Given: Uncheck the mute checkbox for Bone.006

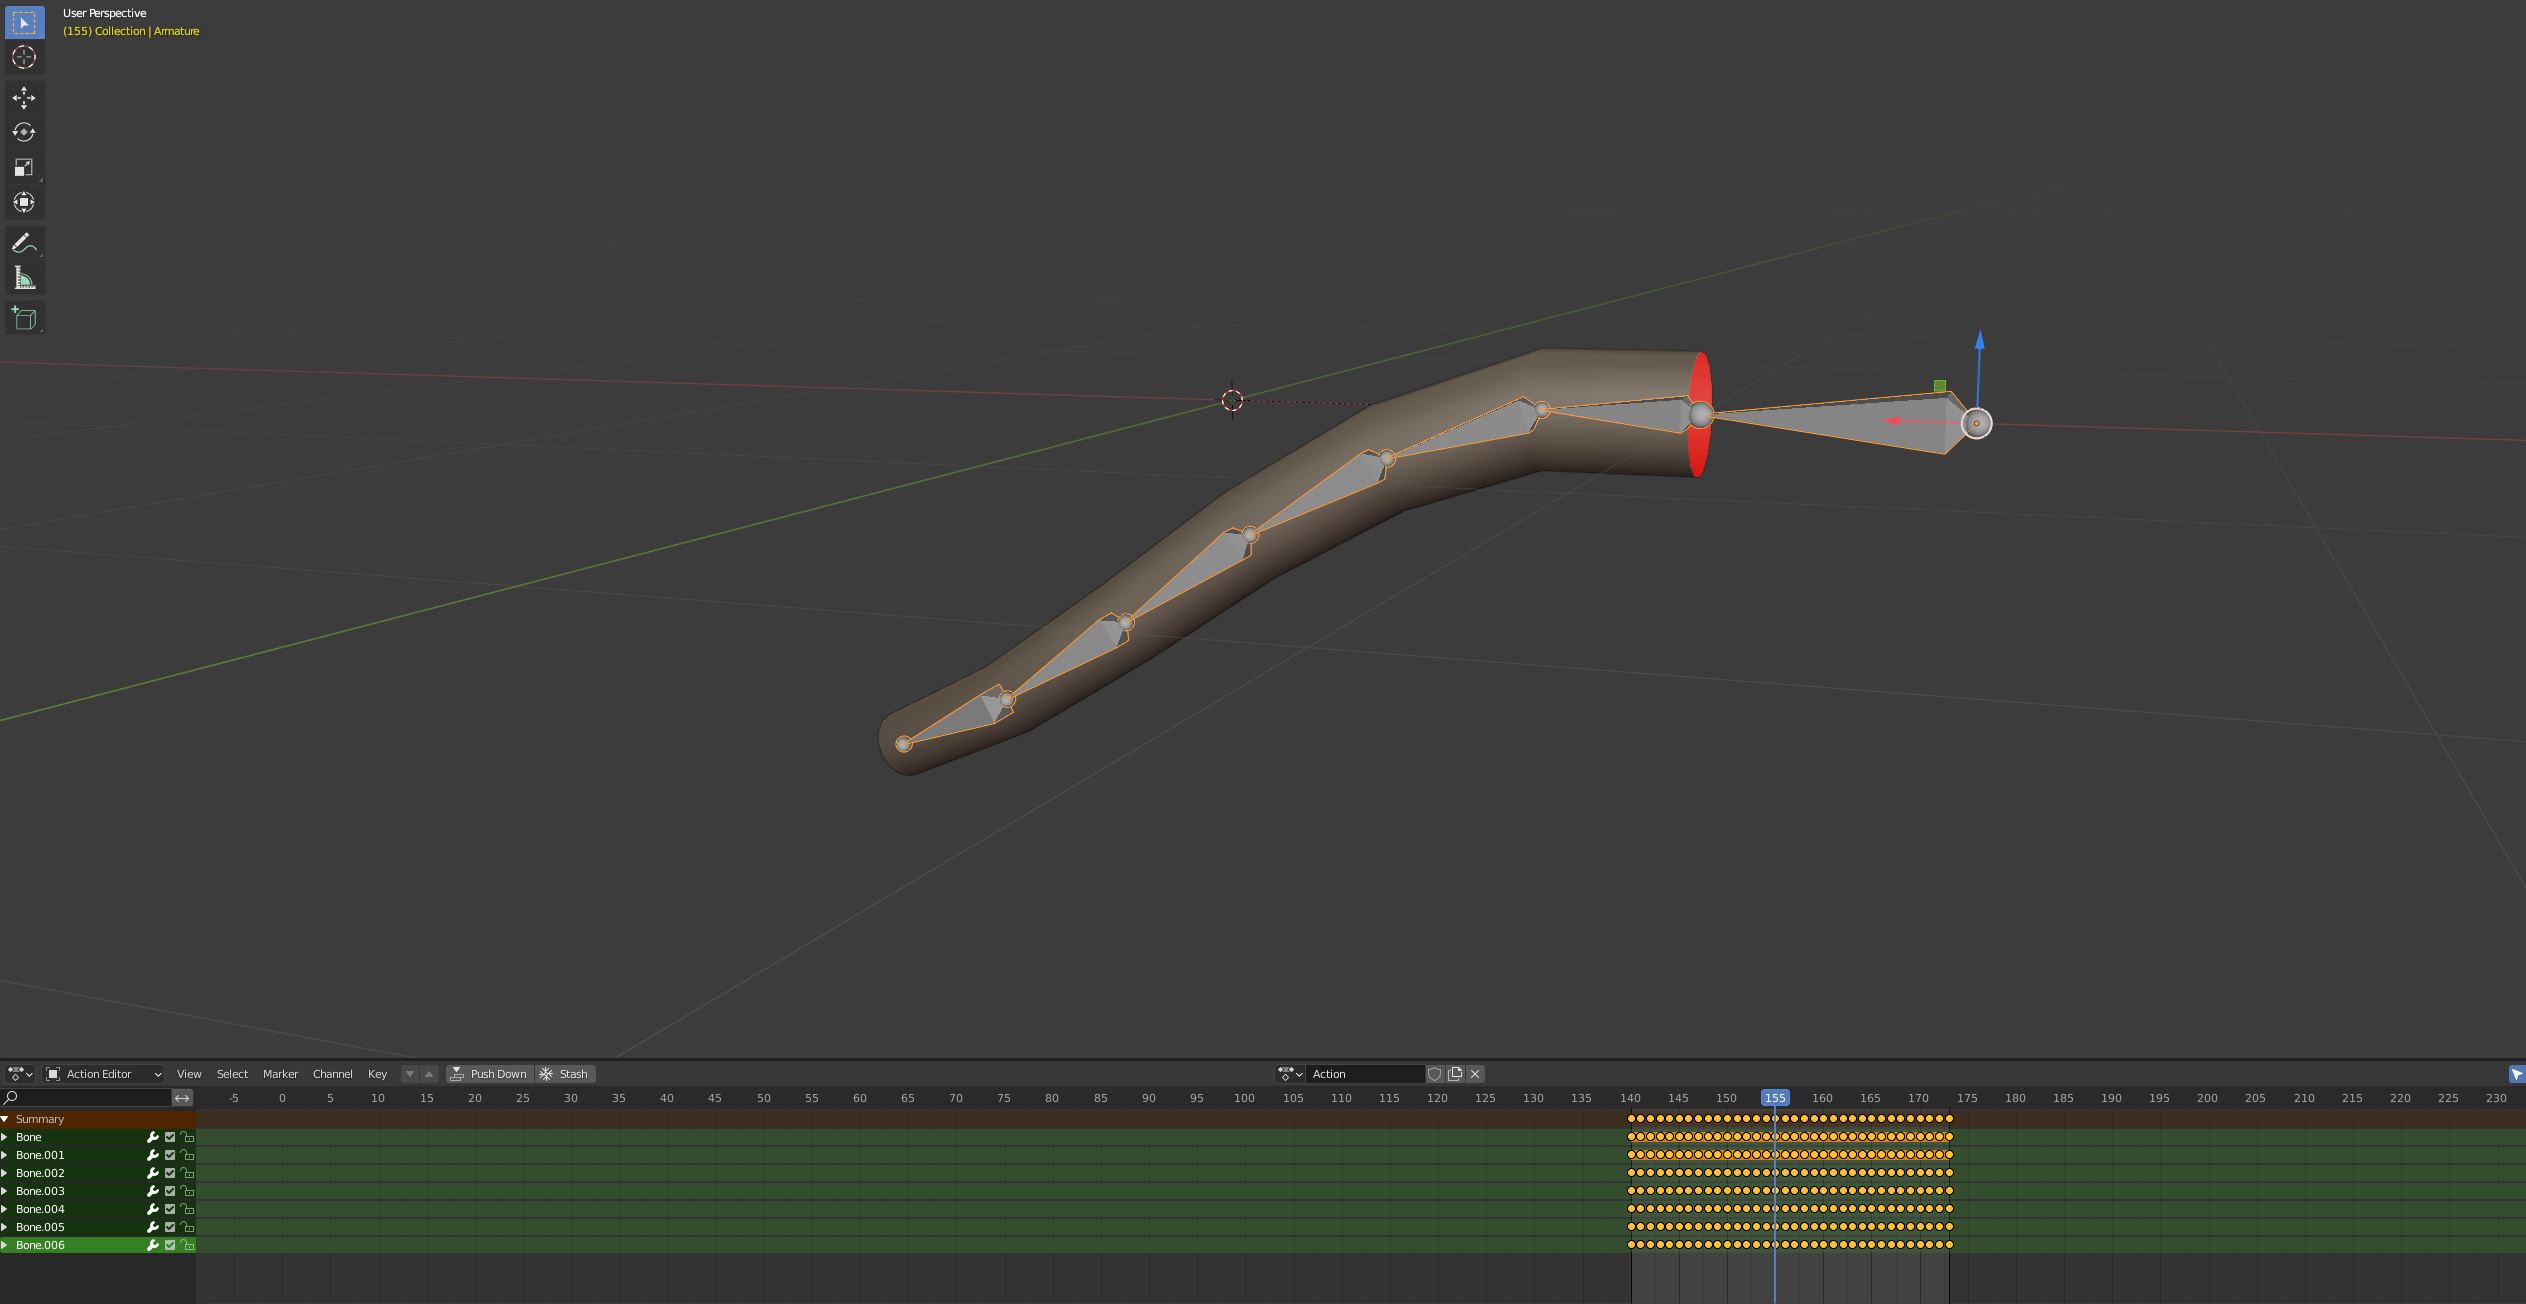Looking at the screenshot, I should [170, 1245].
